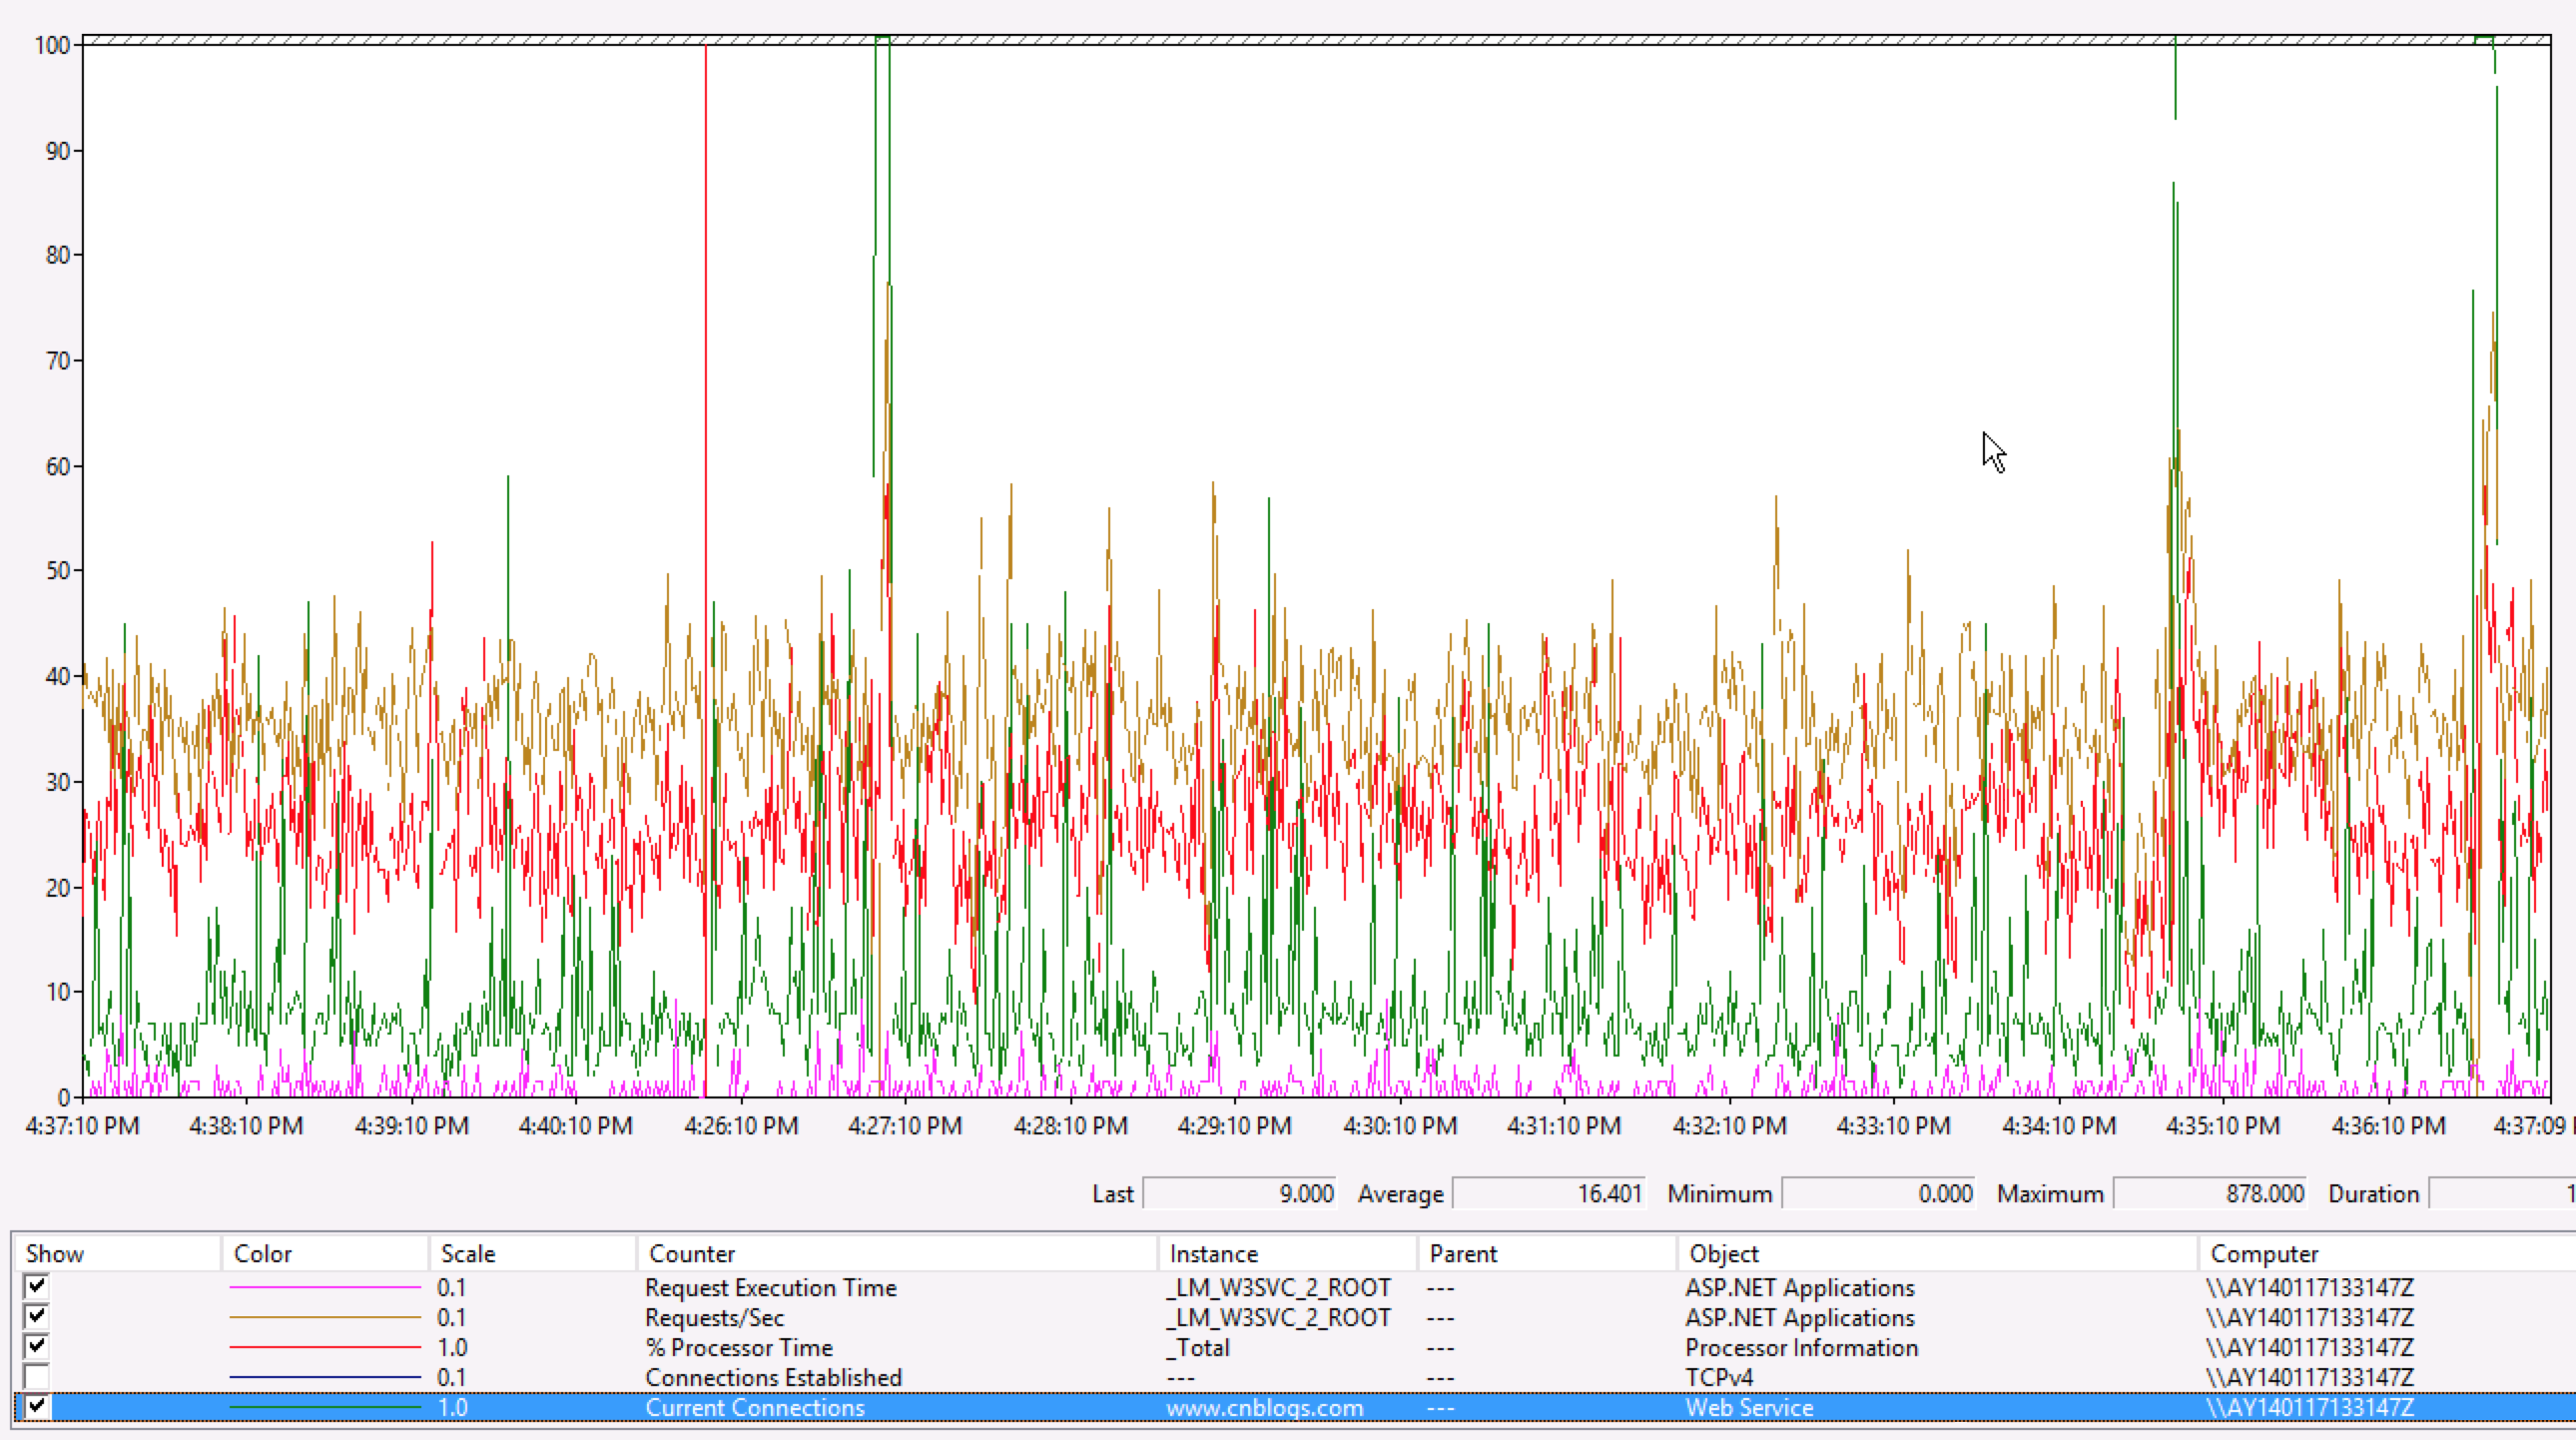Sort by the Counter column header
The image size is (2576, 1440).
click(897, 1253)
